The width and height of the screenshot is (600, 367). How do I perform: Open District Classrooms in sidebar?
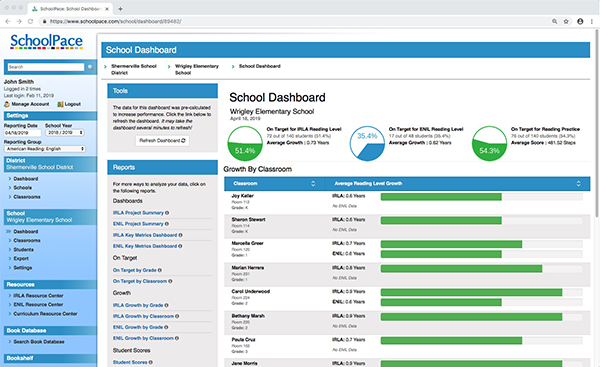click(27, 197)
